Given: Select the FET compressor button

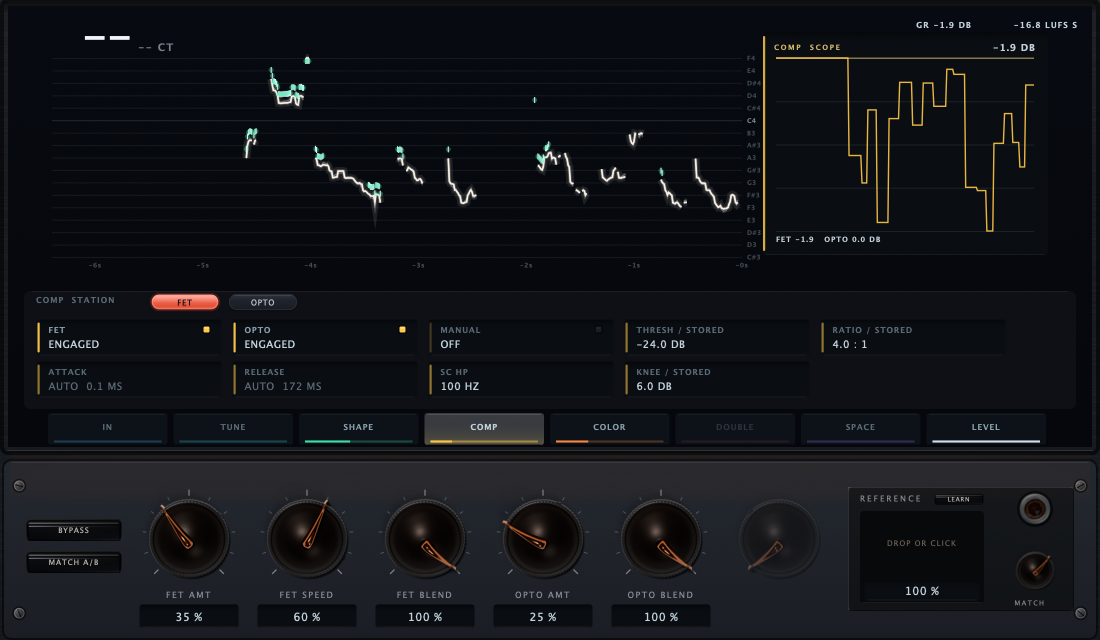Looking at the screenshot, I should (185, 302).
